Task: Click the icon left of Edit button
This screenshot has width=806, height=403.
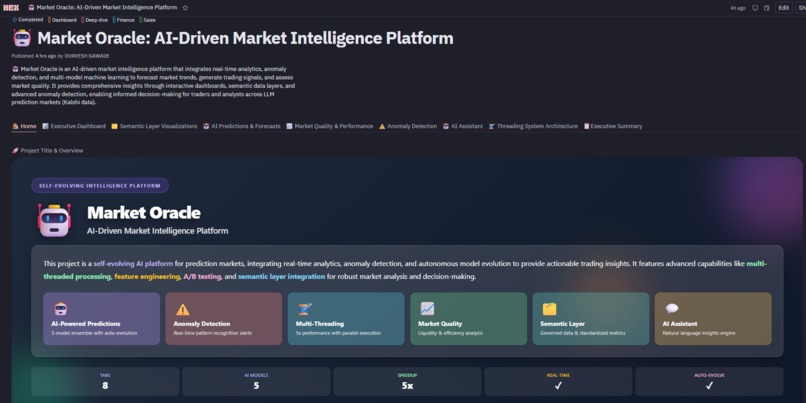Action: (766, 8)
